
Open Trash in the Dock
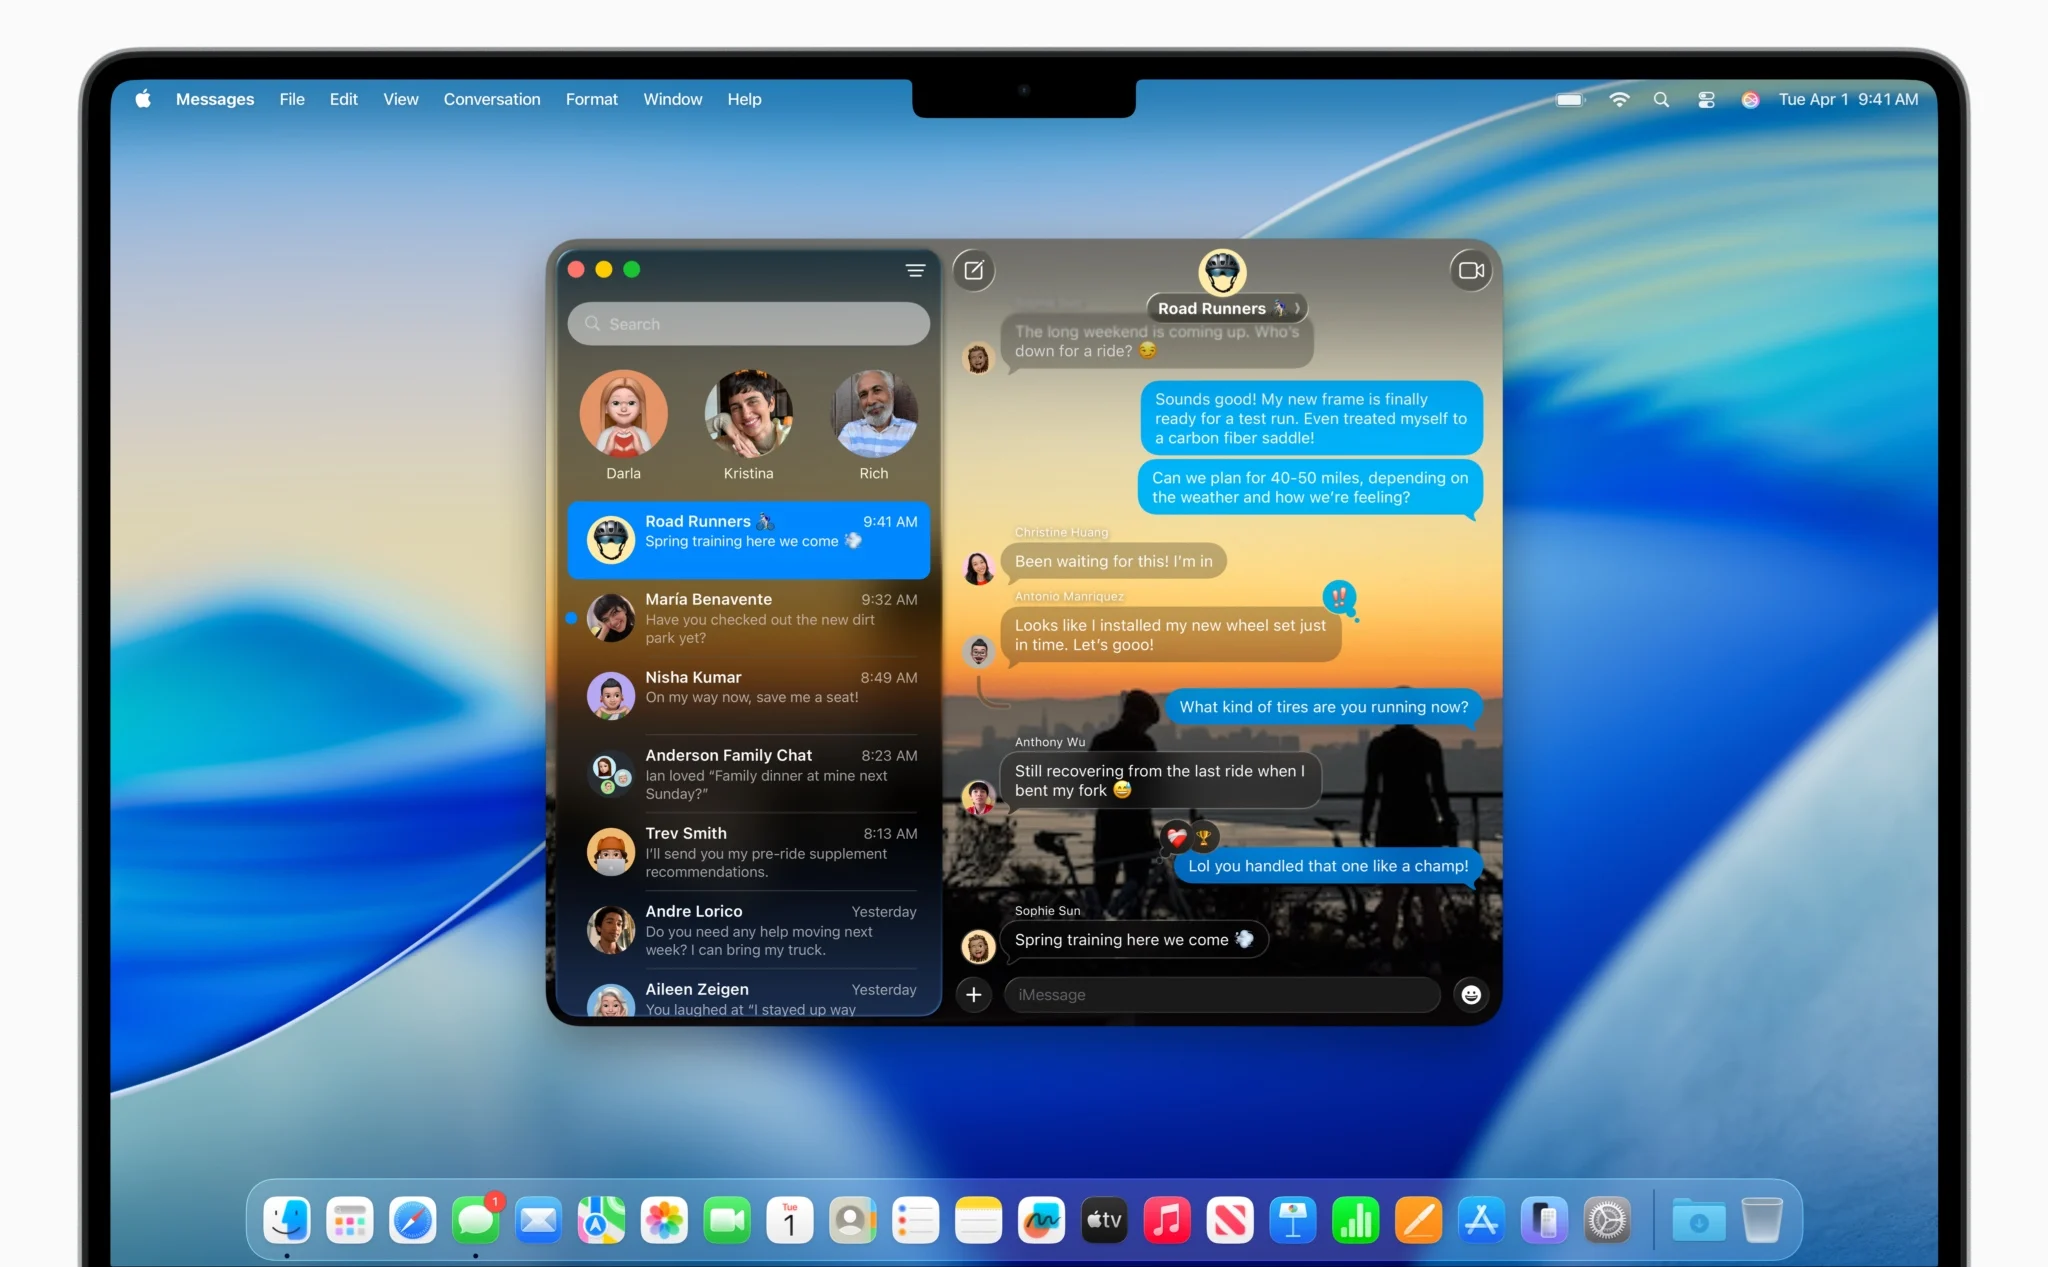pyautogui.click(x=1762, y=1220)
